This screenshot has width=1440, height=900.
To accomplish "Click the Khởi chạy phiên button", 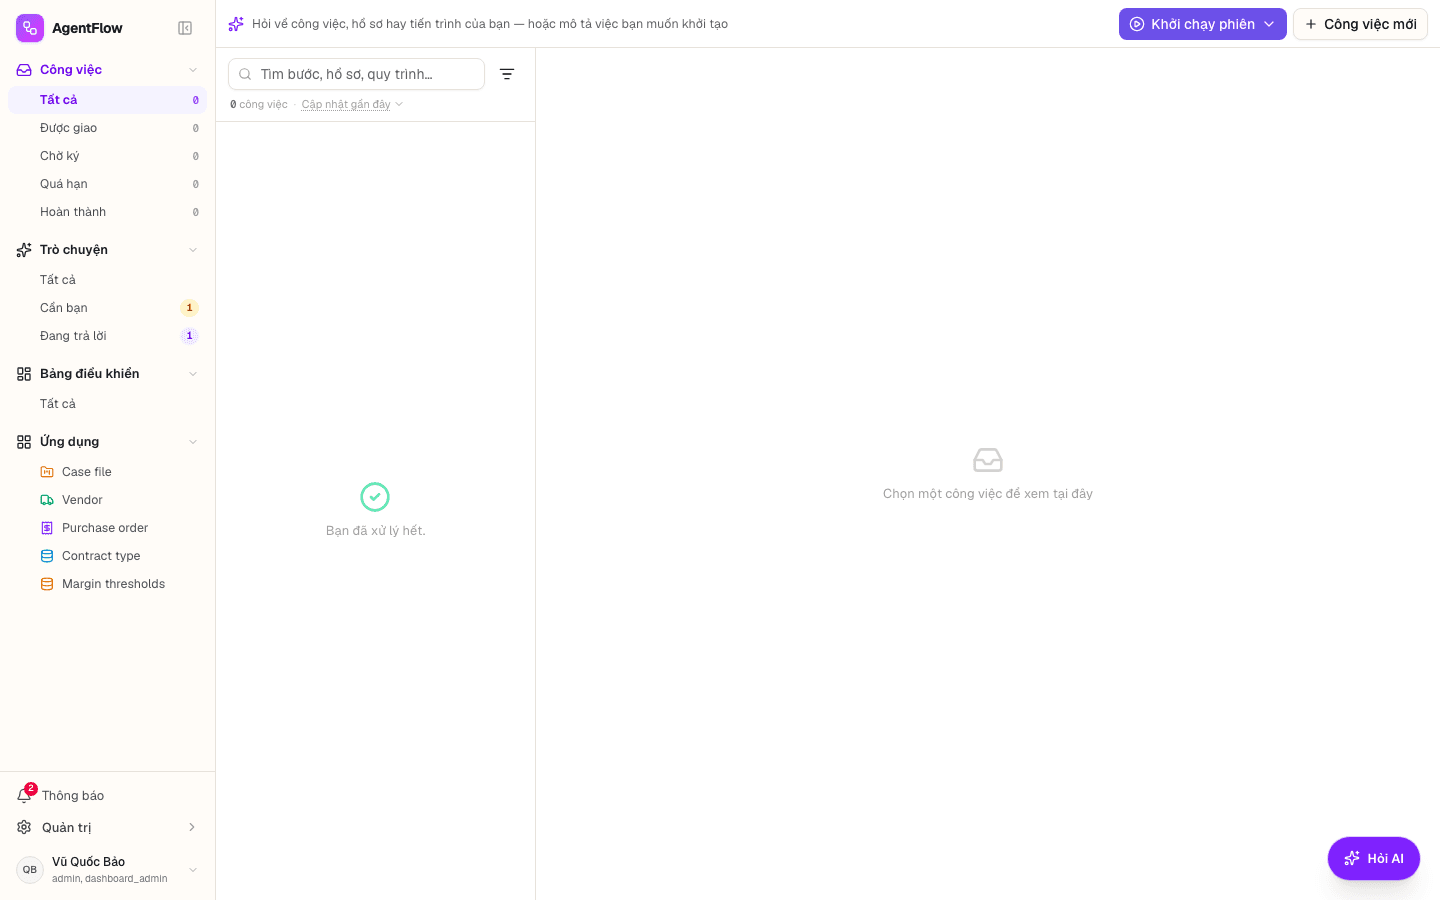I will [1202, 24].
